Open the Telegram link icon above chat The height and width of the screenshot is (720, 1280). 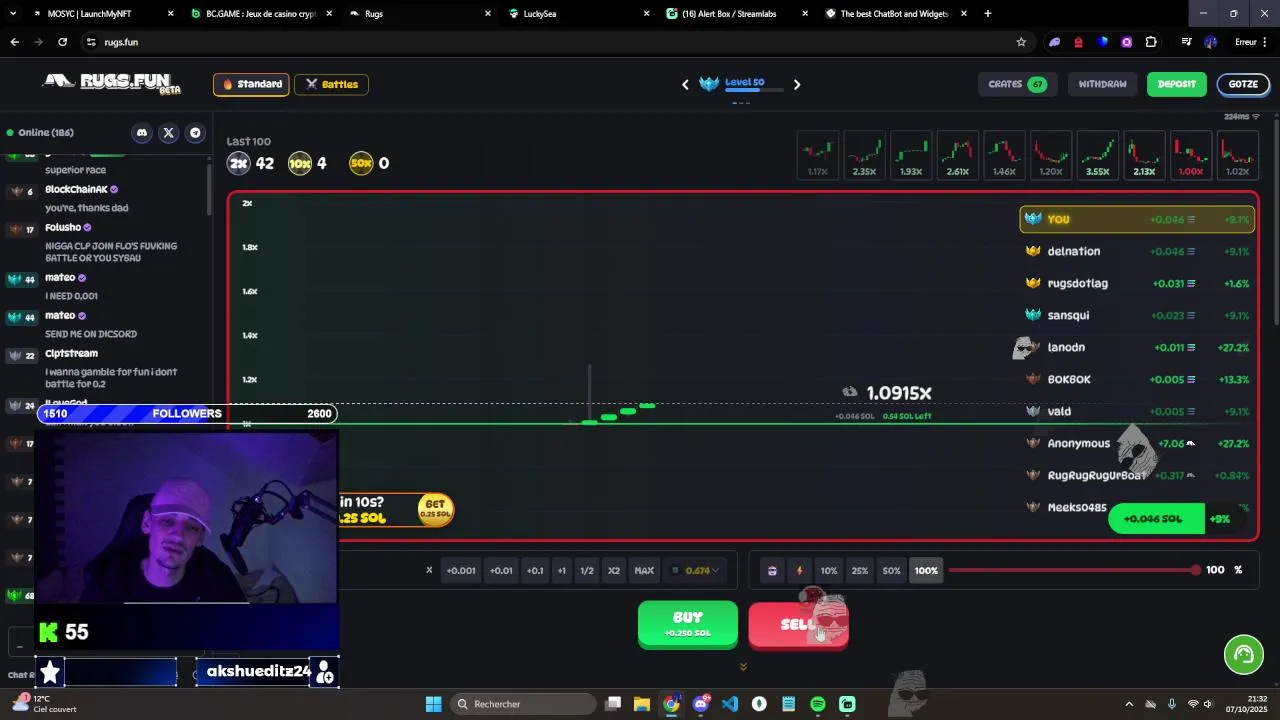(195, 133)
